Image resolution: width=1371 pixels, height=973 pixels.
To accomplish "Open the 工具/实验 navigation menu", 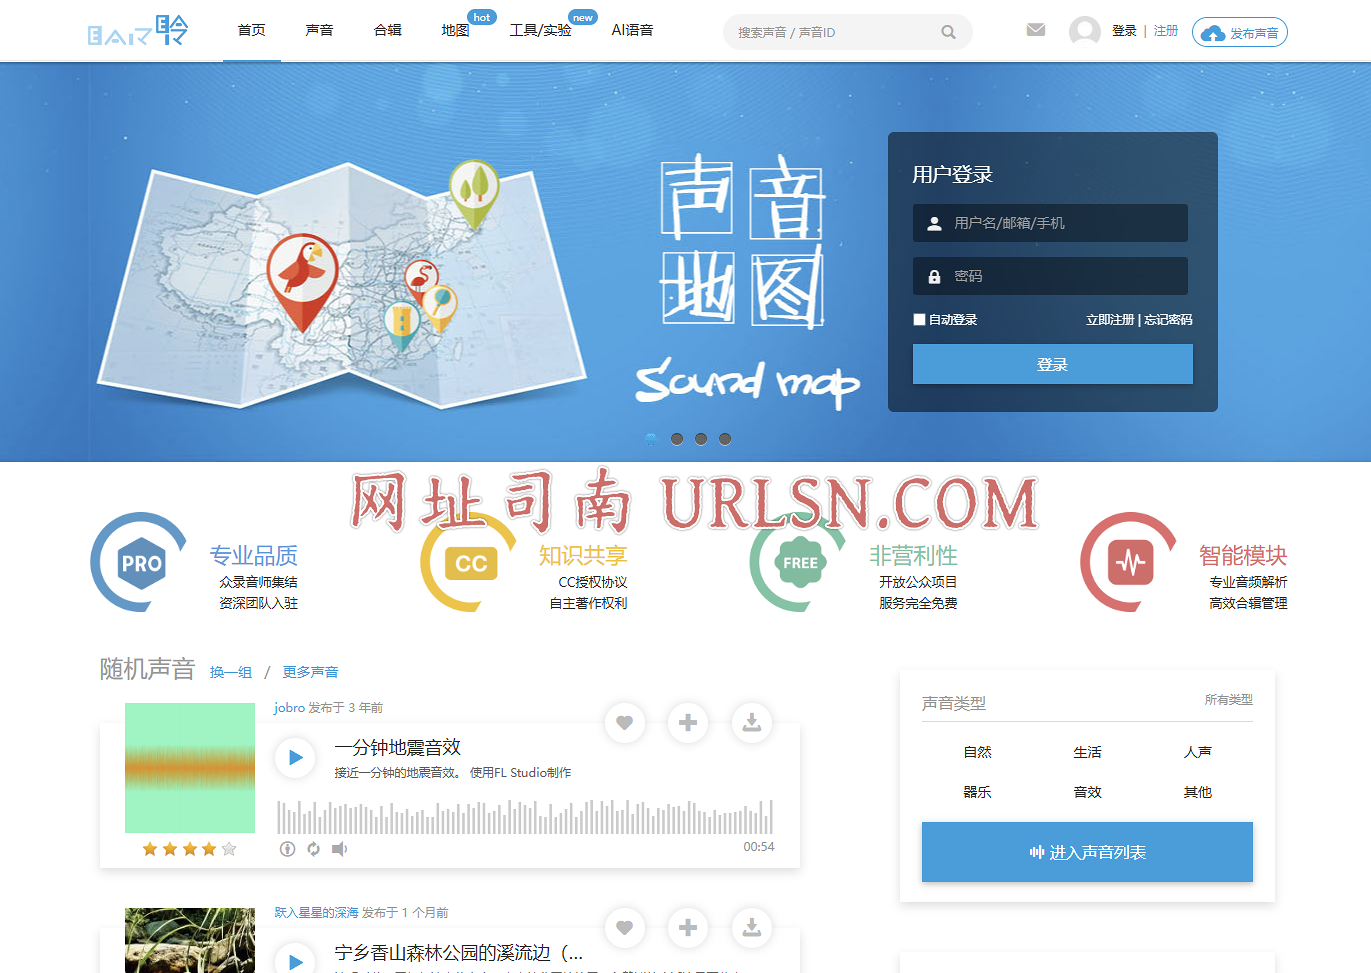I will [x=540, y=31].
